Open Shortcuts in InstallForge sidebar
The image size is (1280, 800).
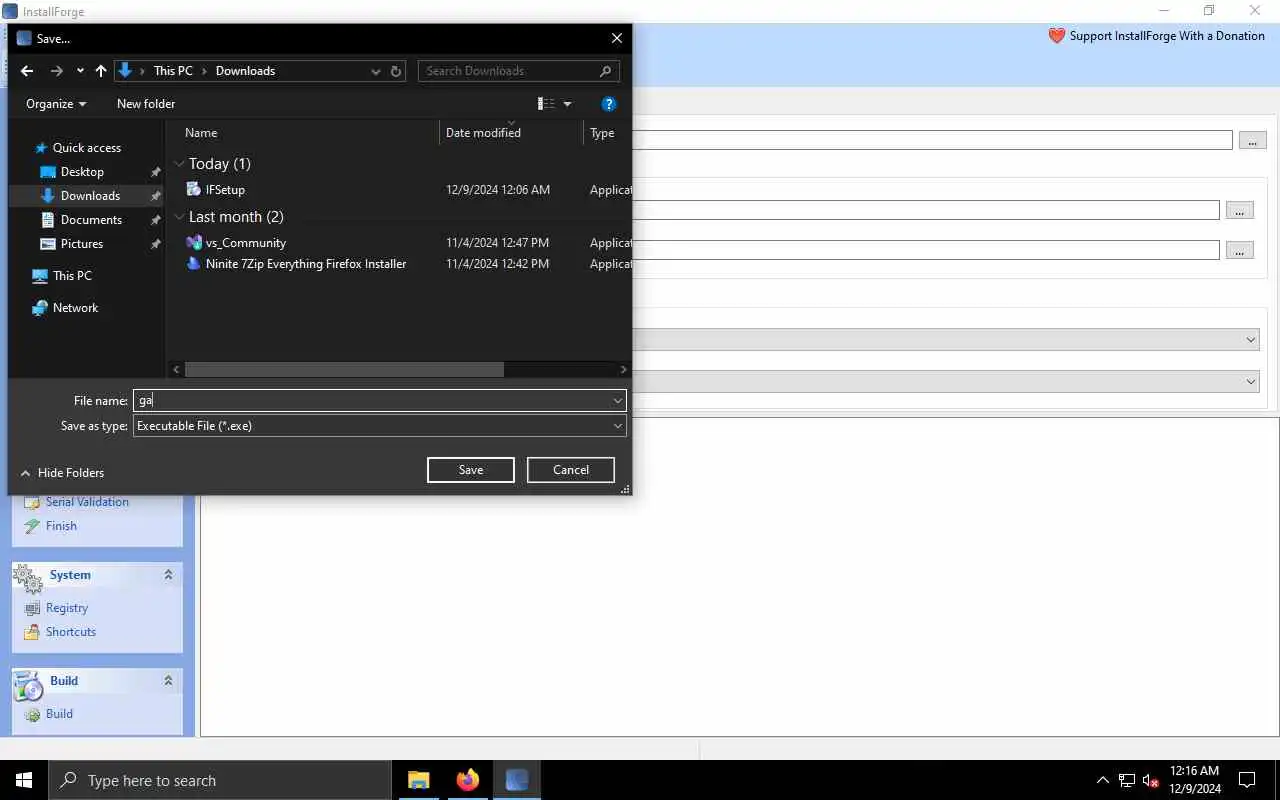pos(71,632)
